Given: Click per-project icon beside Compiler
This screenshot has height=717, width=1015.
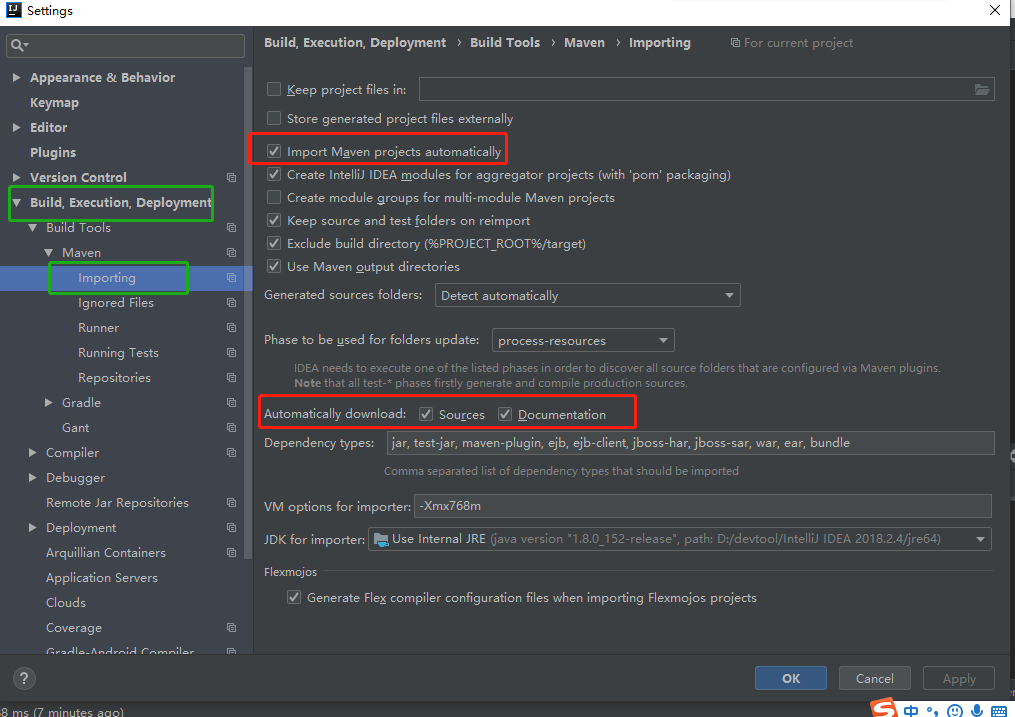Looking at the screenshot, I should (x=231, y=453).
